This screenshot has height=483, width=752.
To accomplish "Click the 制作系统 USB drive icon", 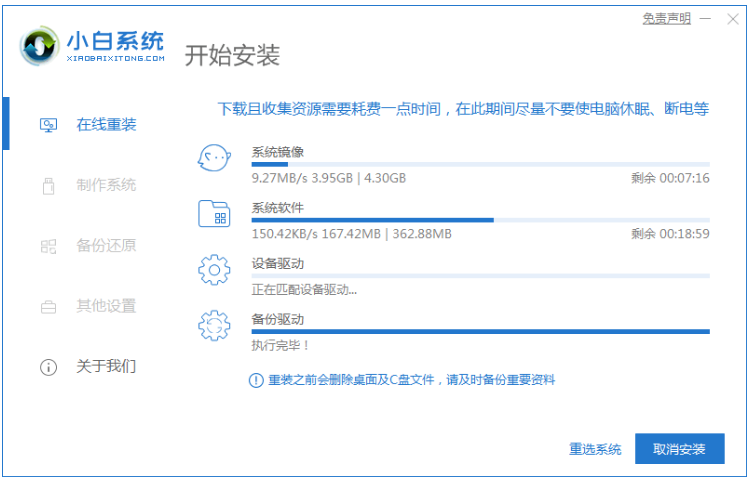I will [x=47, y=186].
